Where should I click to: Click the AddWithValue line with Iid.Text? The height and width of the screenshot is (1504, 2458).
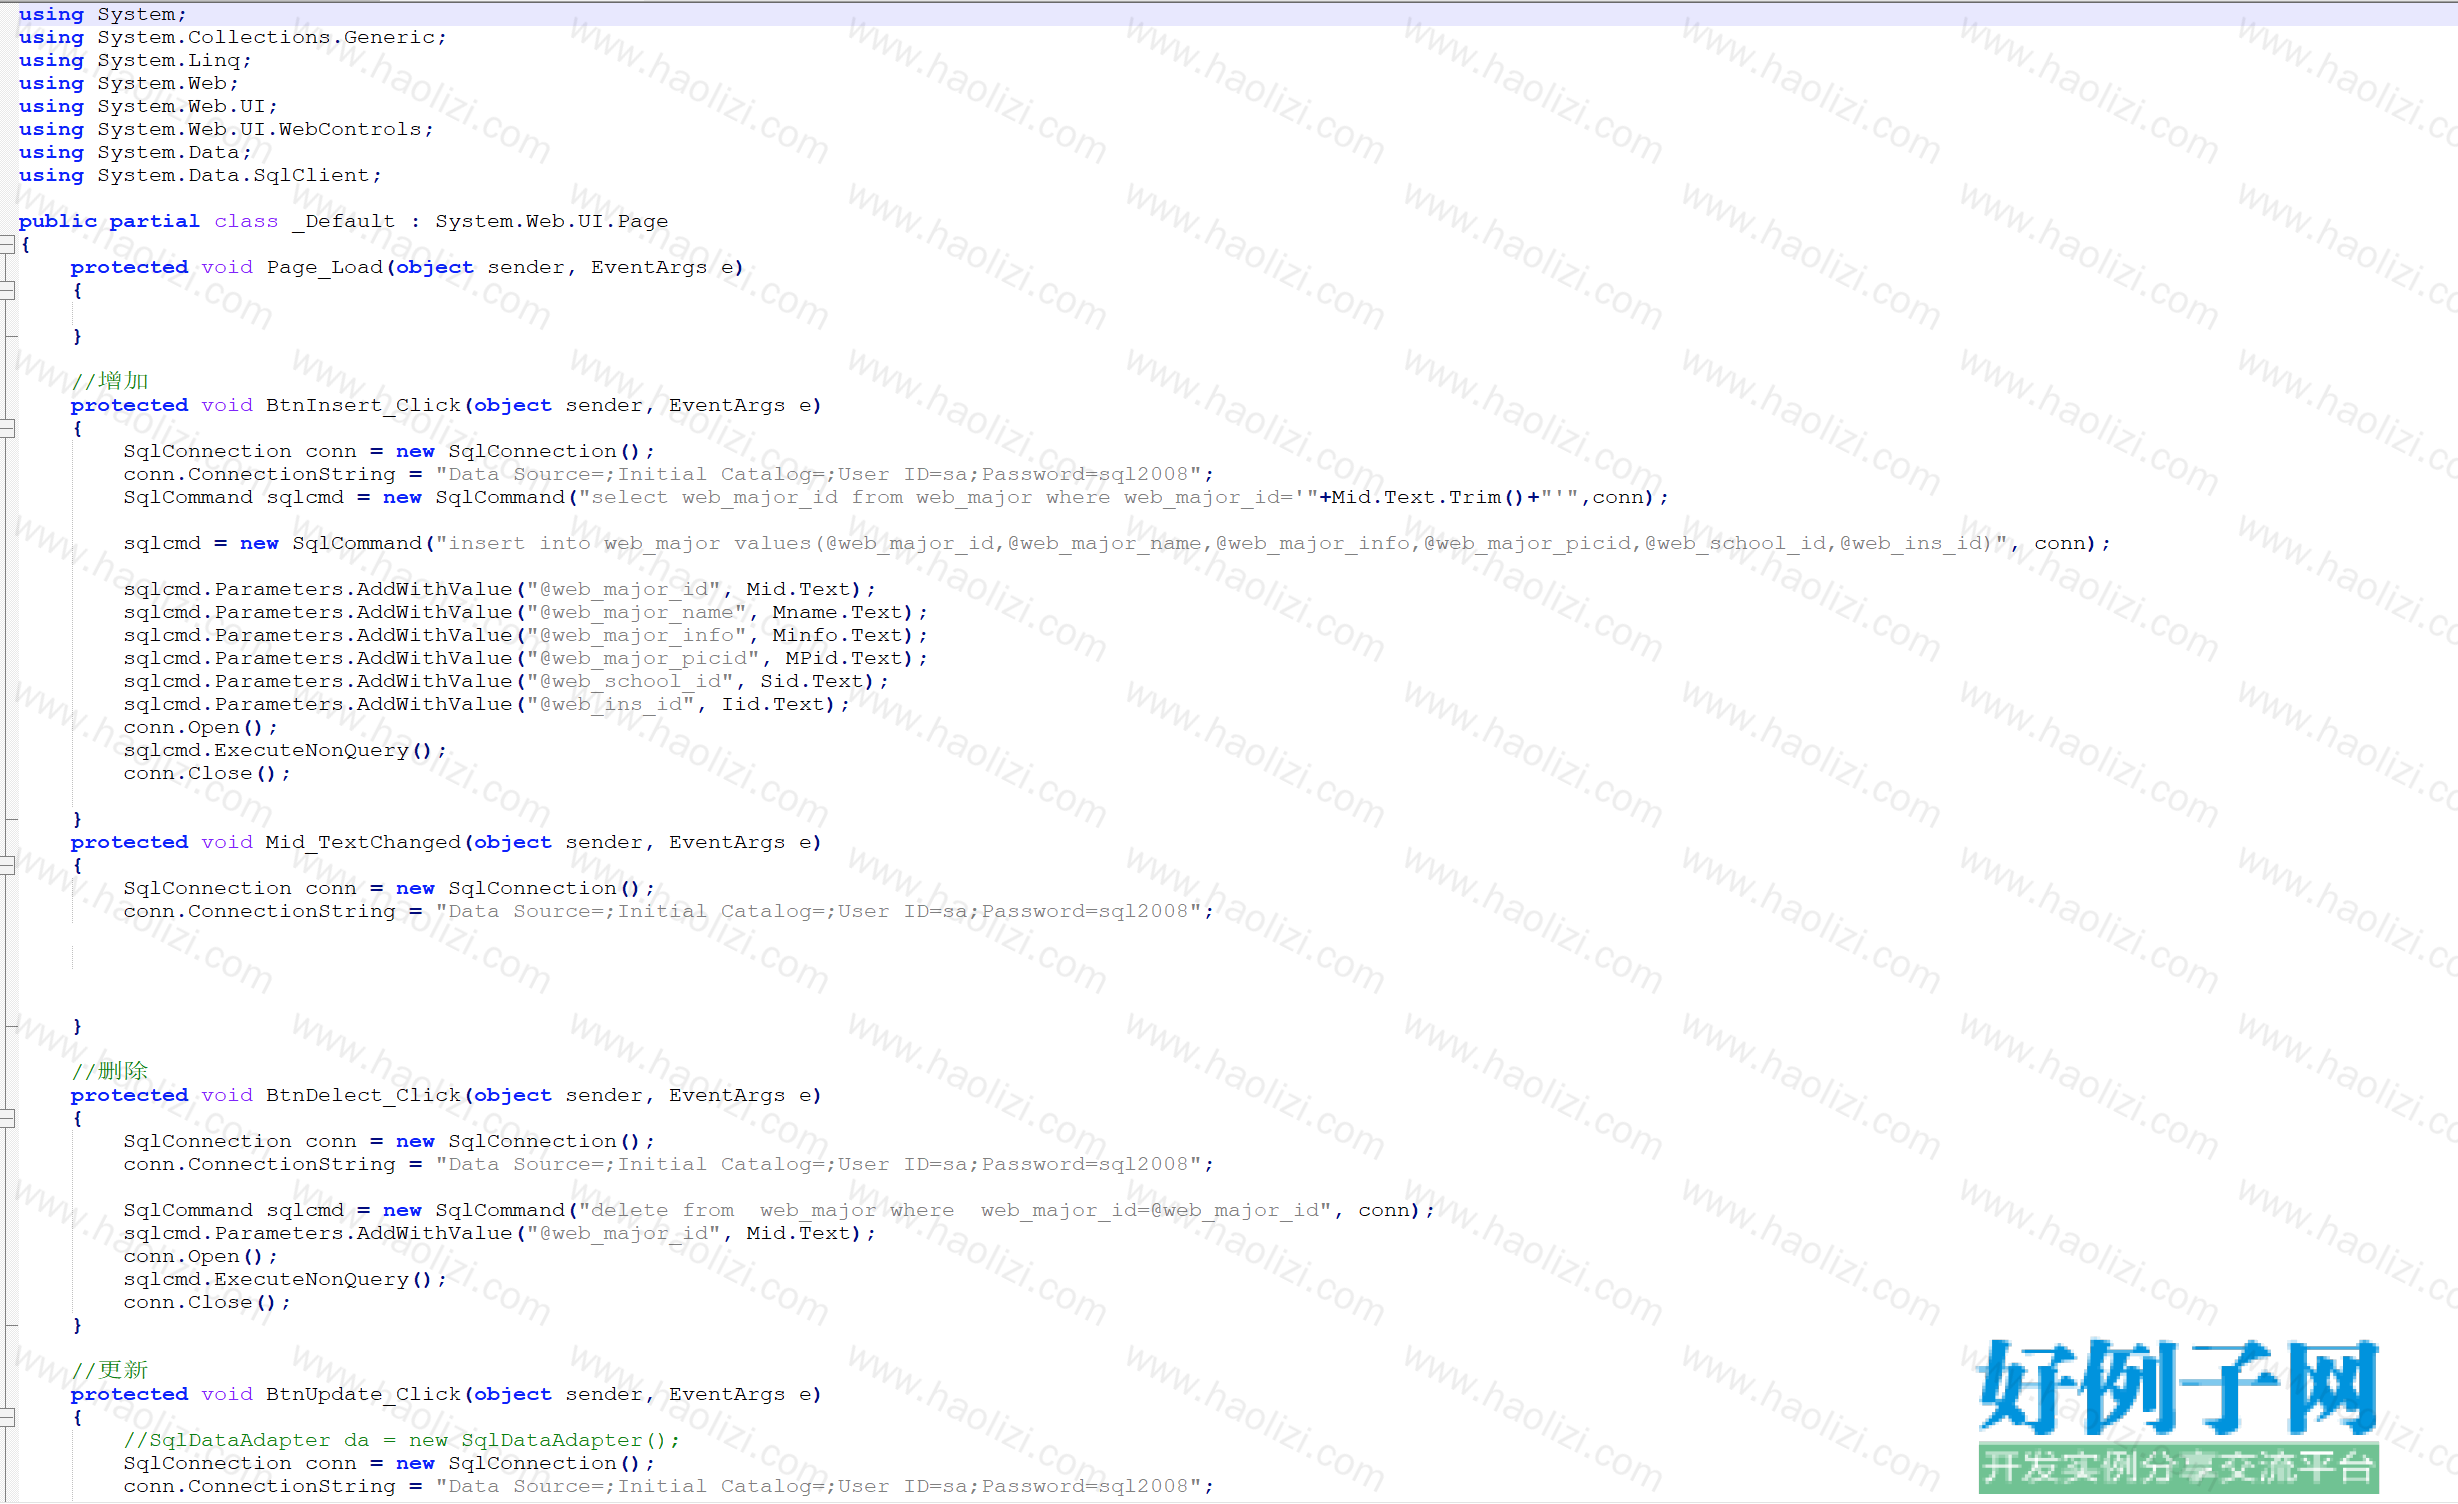(x=486, y=704)
